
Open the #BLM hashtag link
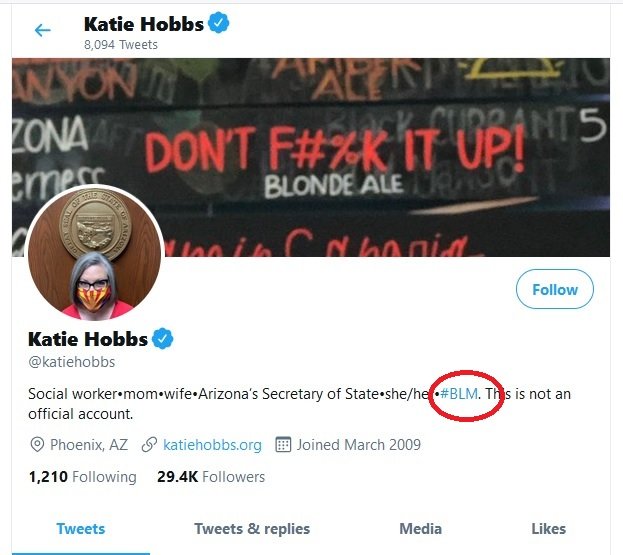(459, 393)
